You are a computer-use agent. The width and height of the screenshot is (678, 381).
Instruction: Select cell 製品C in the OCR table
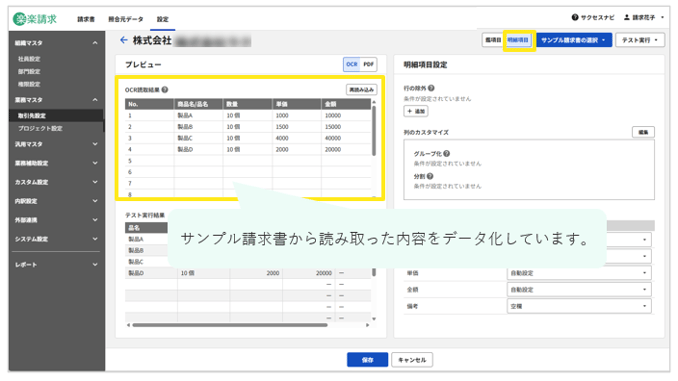pyautogui.click(x=198, y=138)
